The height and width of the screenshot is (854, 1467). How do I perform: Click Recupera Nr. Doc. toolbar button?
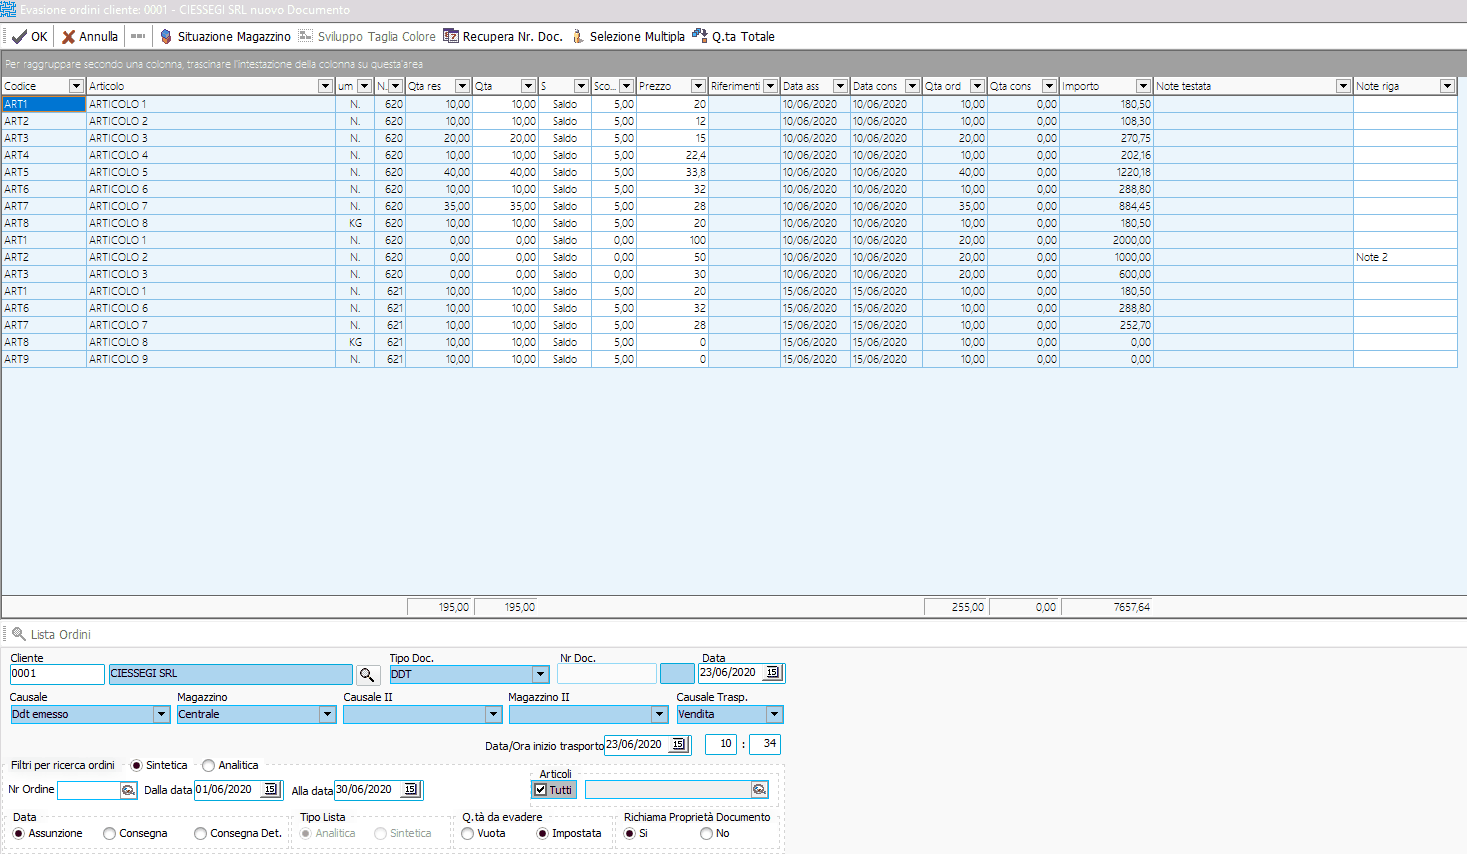(503, 36)
